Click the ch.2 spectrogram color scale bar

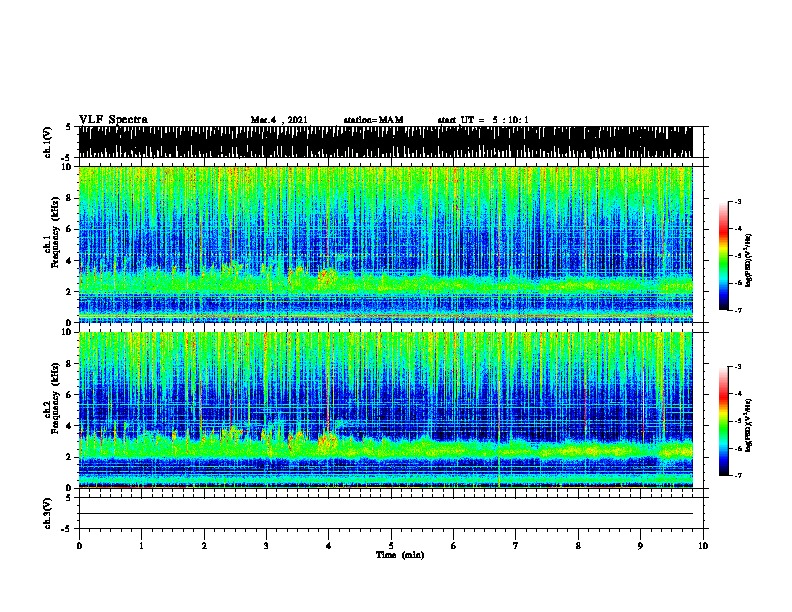pos(723,421)
